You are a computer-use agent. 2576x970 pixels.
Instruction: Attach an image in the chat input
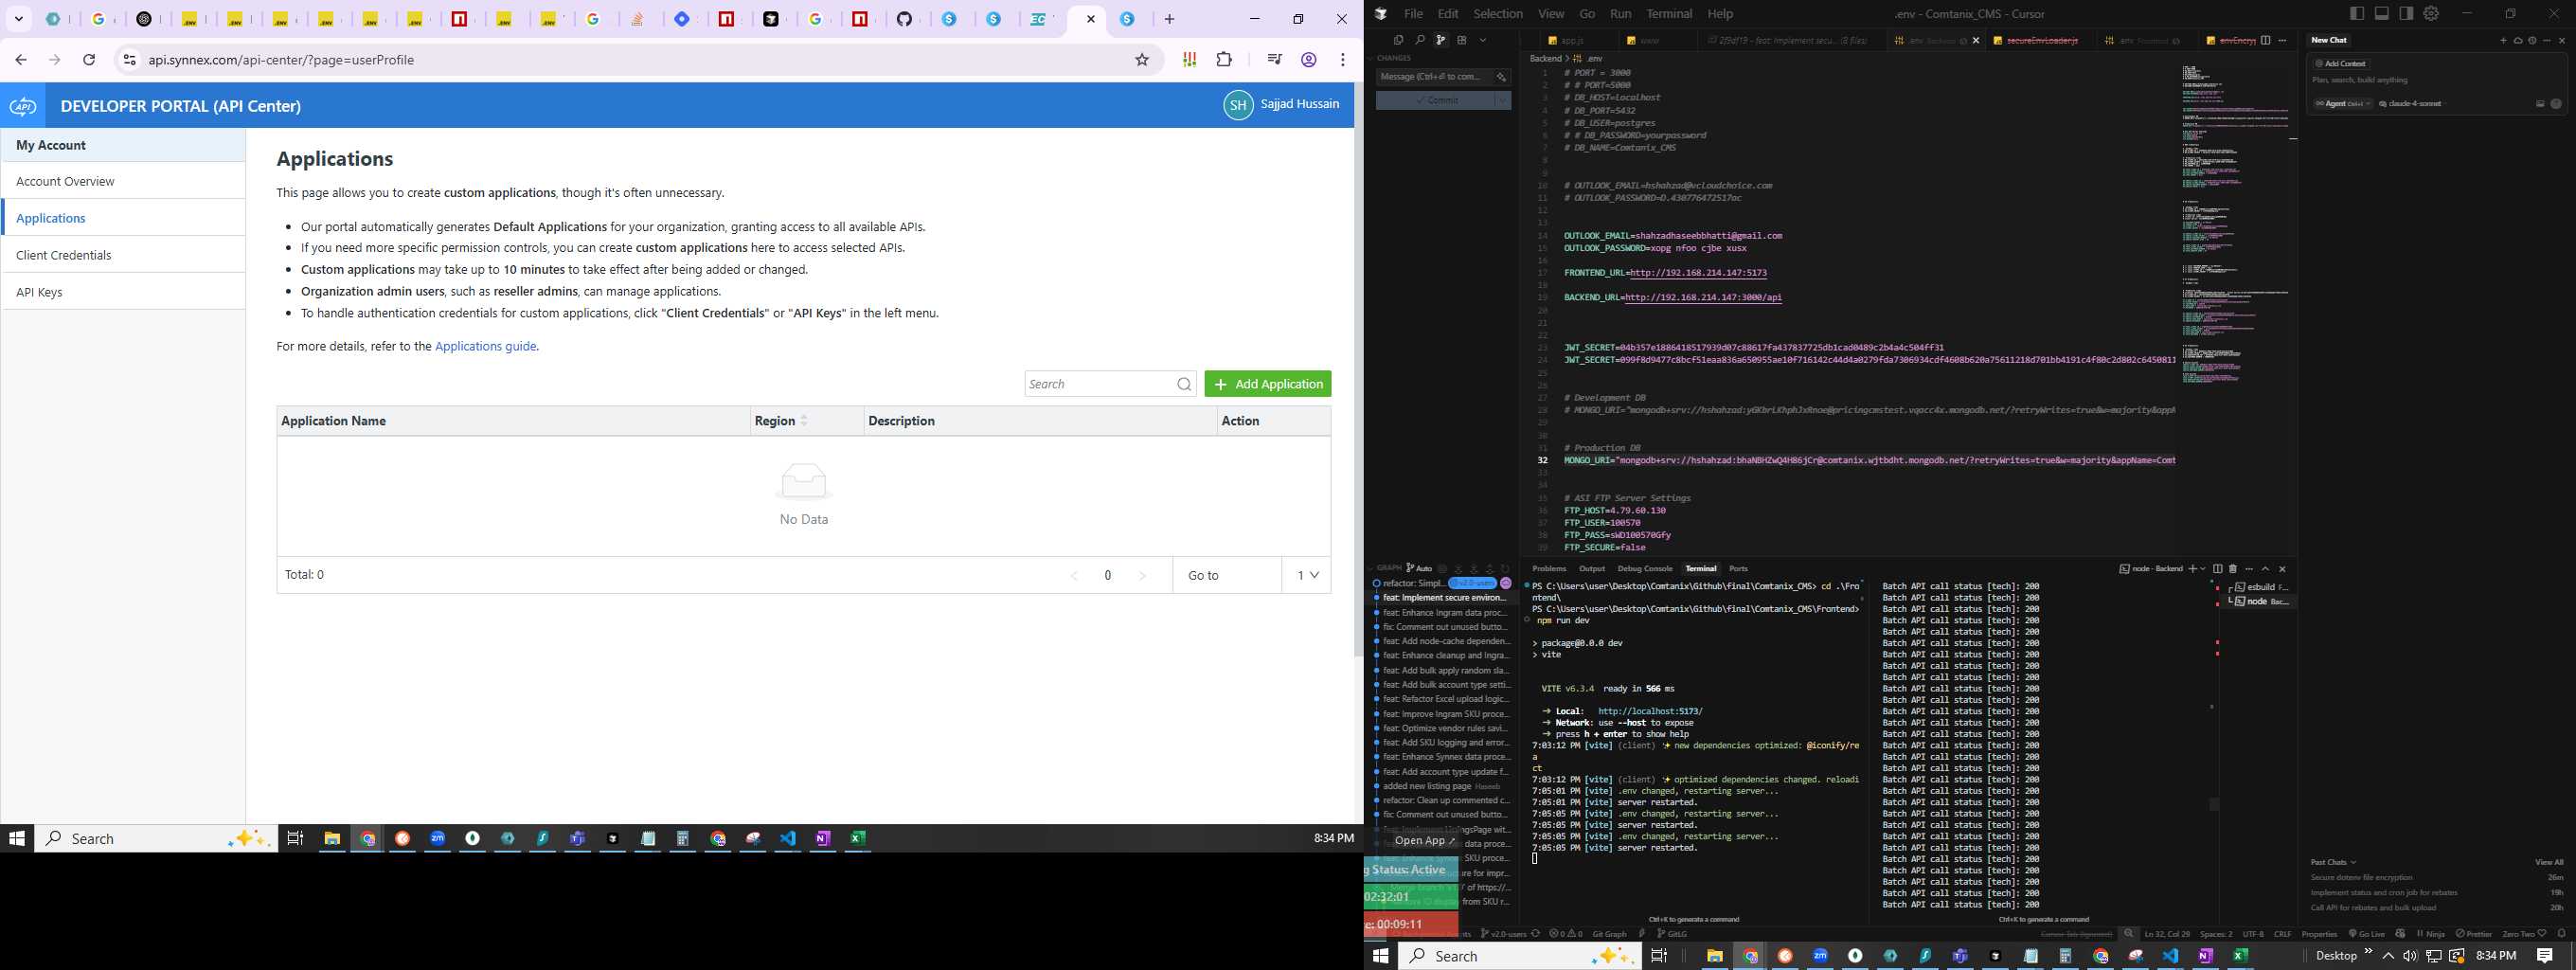[2540, 104]
